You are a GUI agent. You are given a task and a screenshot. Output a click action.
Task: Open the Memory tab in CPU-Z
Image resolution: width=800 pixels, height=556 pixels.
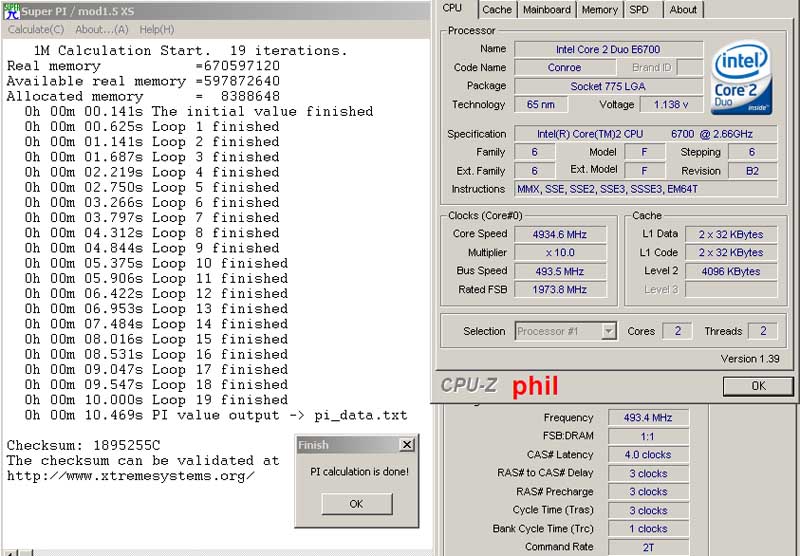(x=599, y=10)
